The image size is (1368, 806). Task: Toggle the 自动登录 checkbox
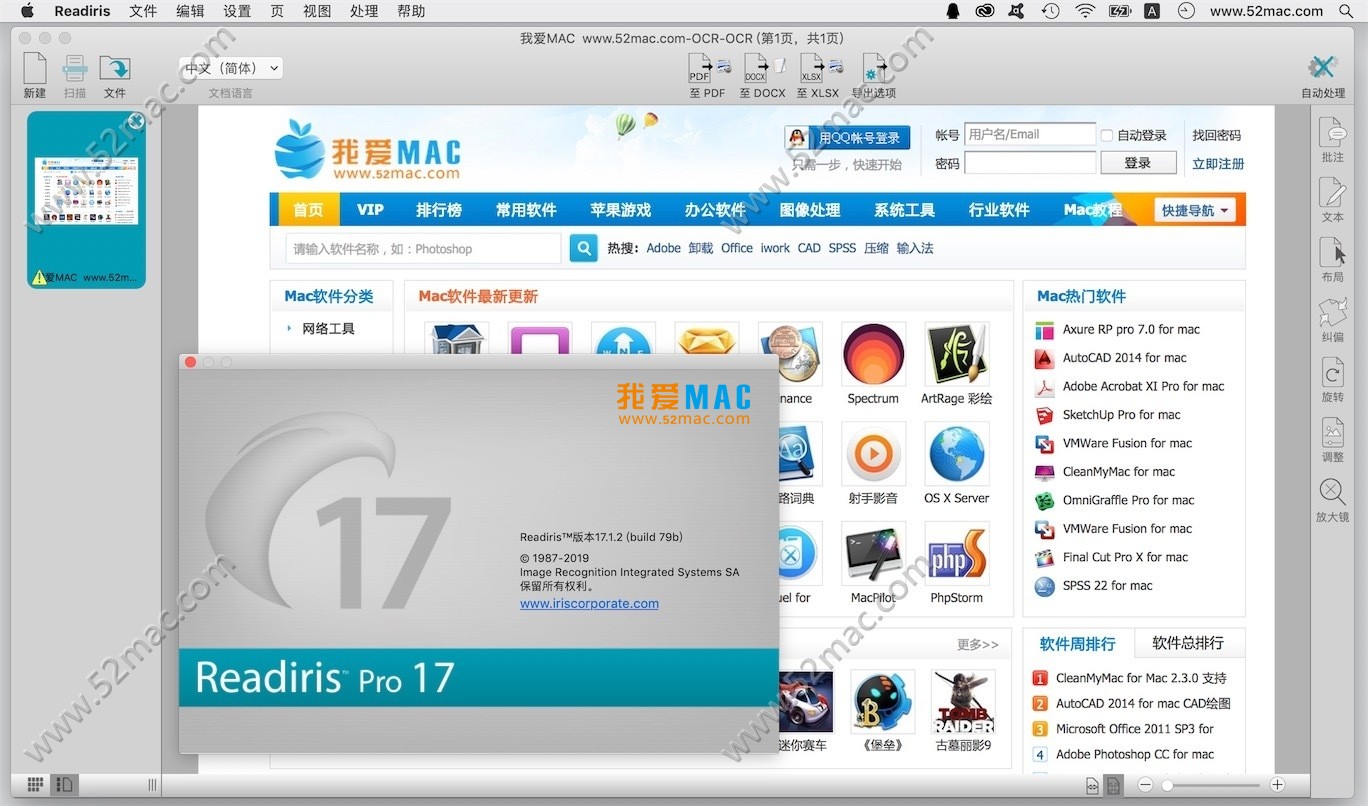[1106, 135]
